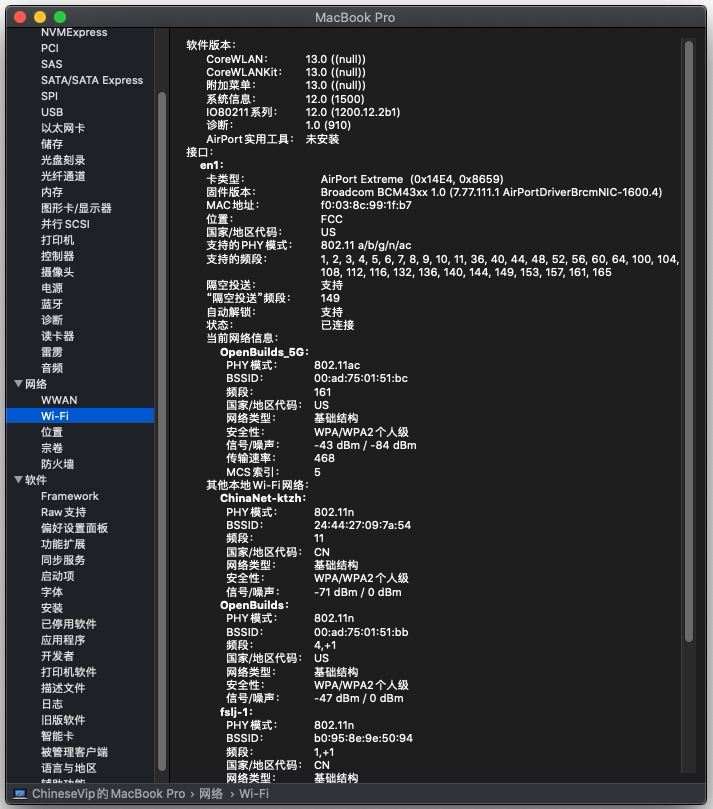Select the highlighted Wi-Fi sidebar item
This screenshot has width=713, height=809.
click(80, 415)
